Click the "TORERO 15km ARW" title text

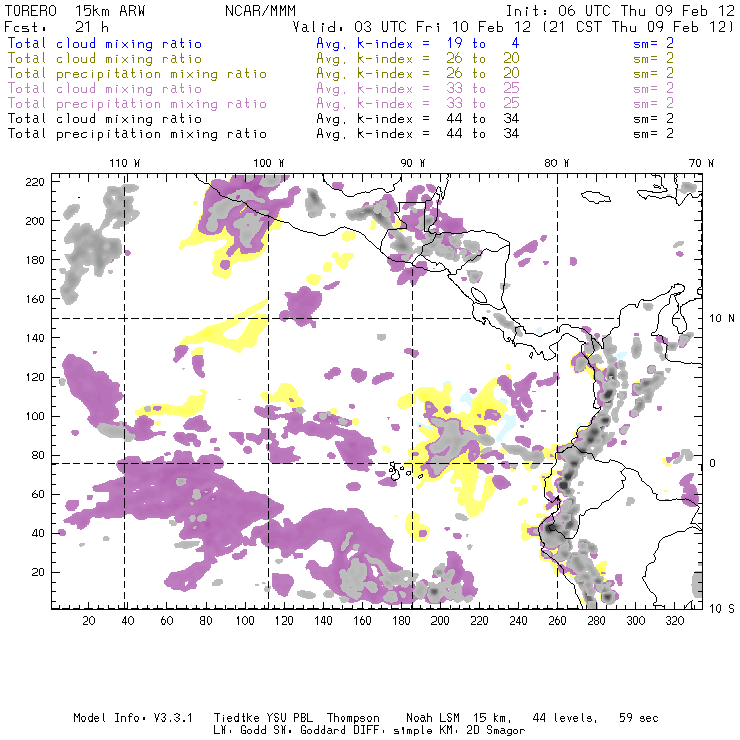75,11
